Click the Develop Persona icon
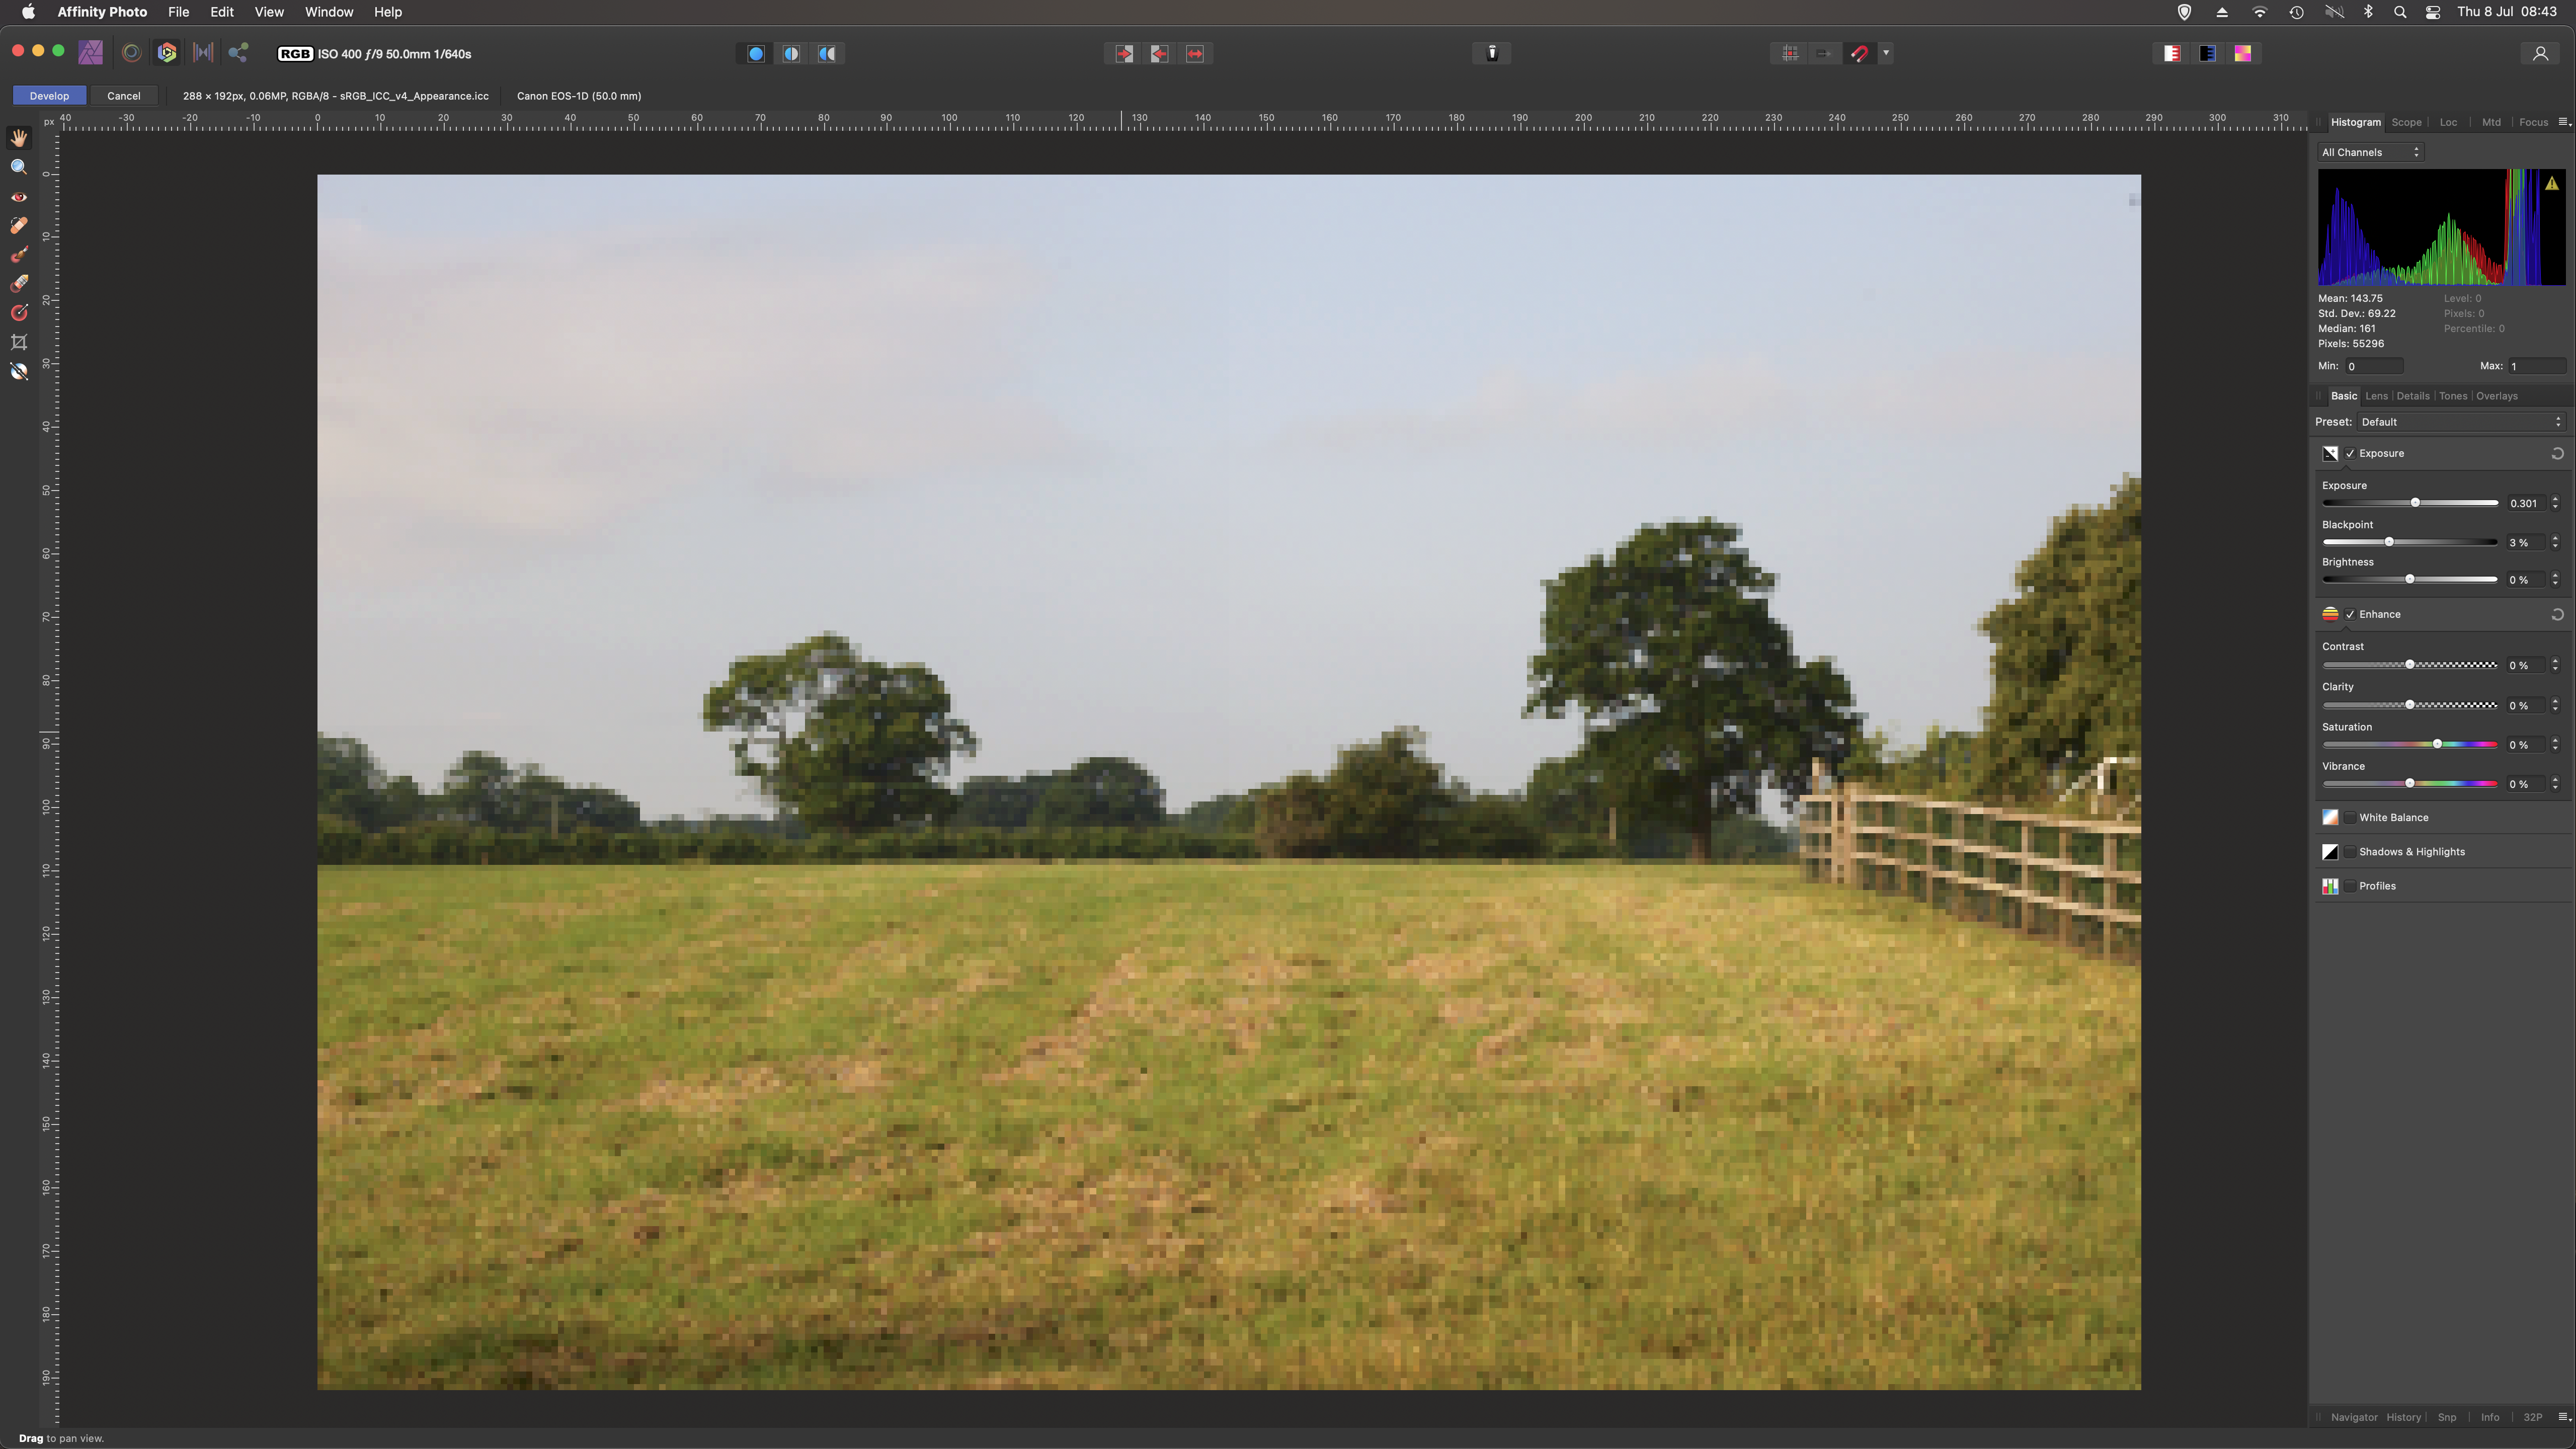Viewport: 2576px width, 1449px height. point(167,53)
